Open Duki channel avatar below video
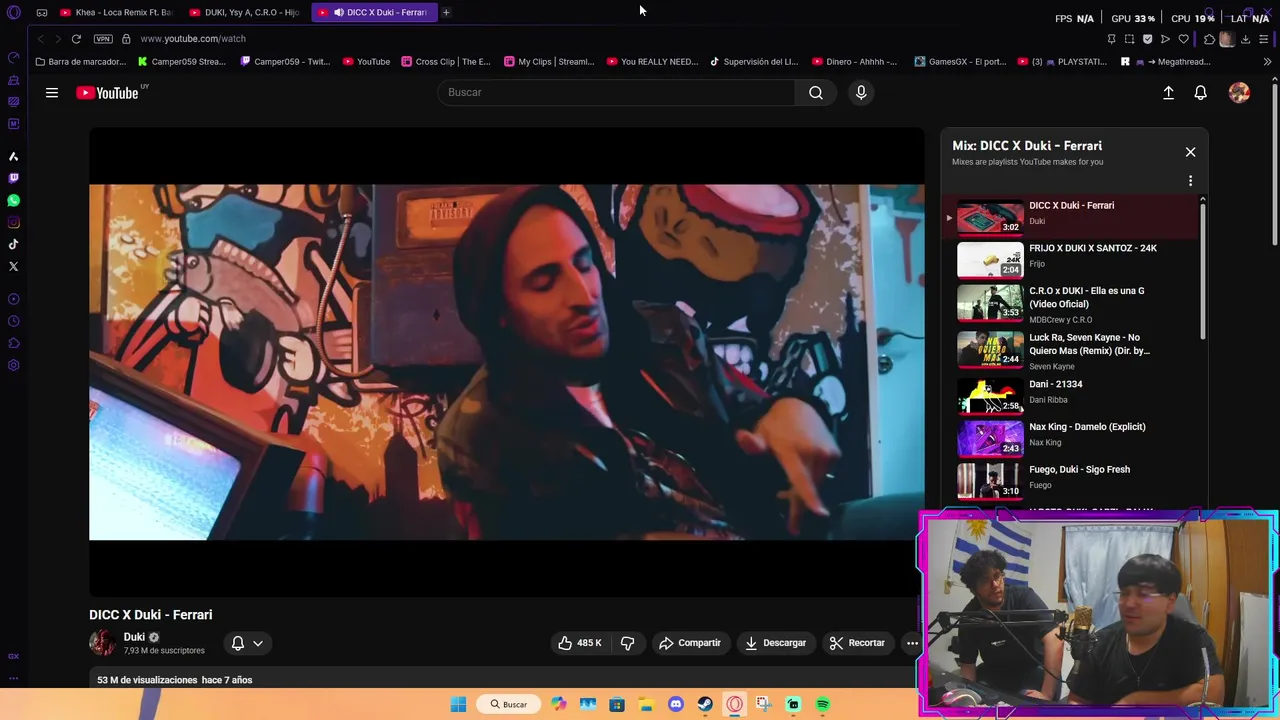Viewport: 1280px width, 720px height. (102, 643)
